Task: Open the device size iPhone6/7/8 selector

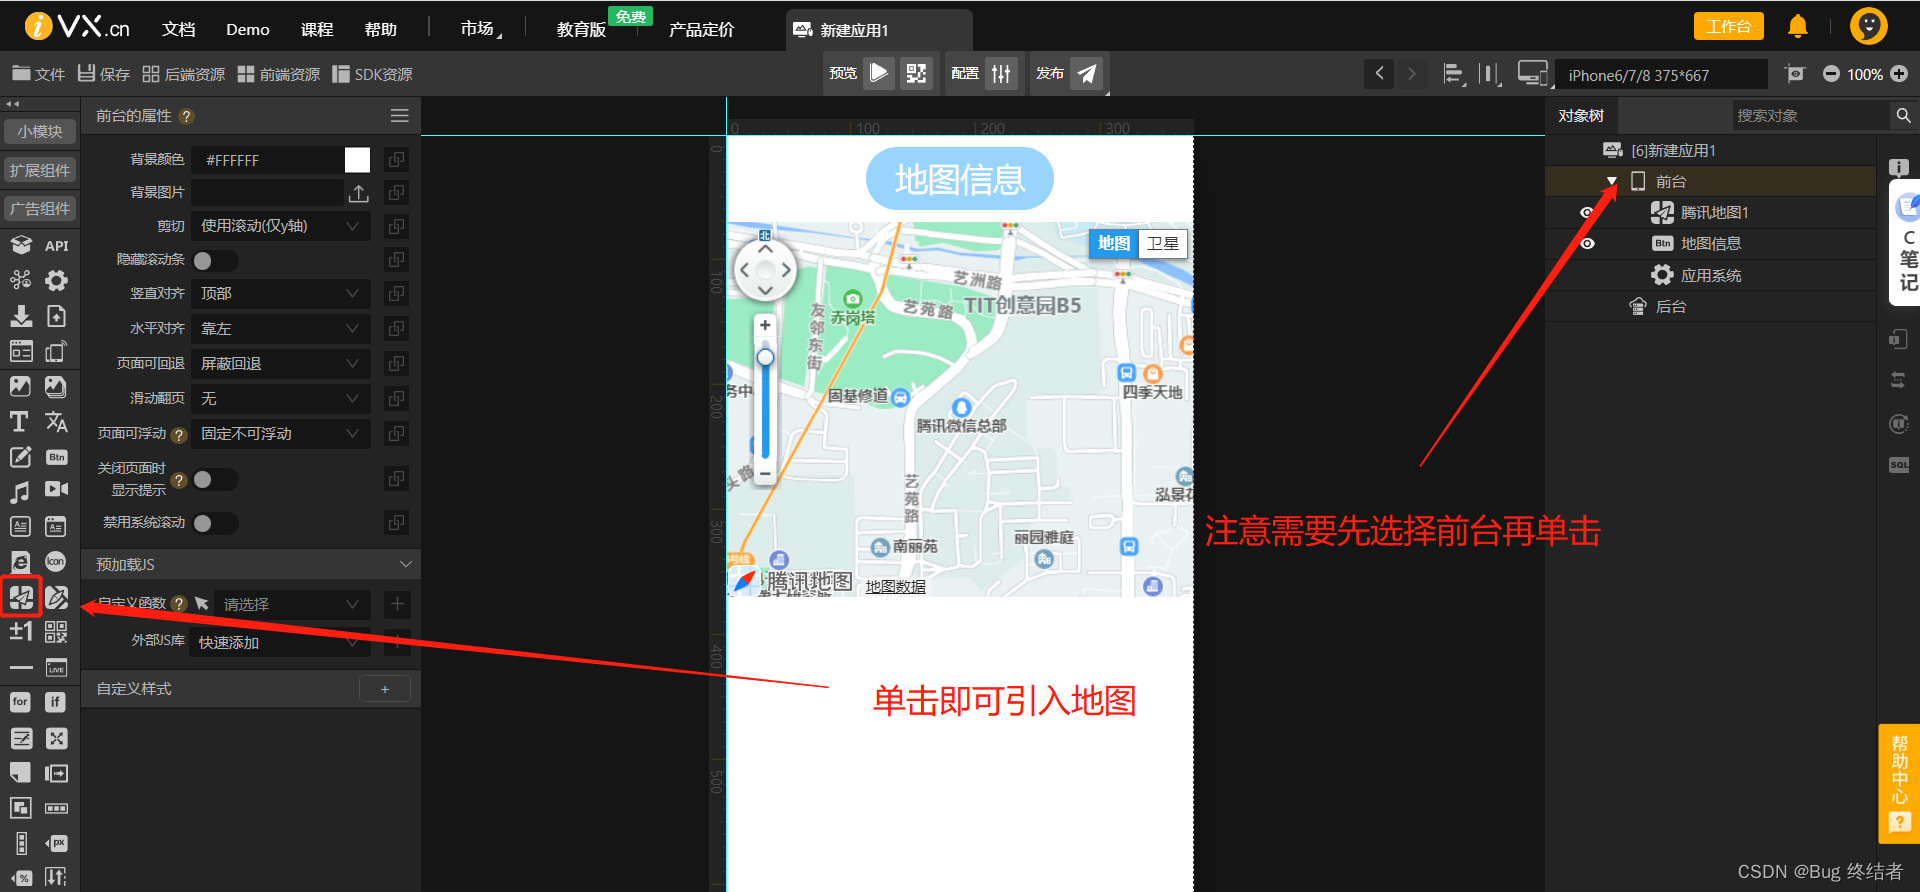Action: 1661,75
